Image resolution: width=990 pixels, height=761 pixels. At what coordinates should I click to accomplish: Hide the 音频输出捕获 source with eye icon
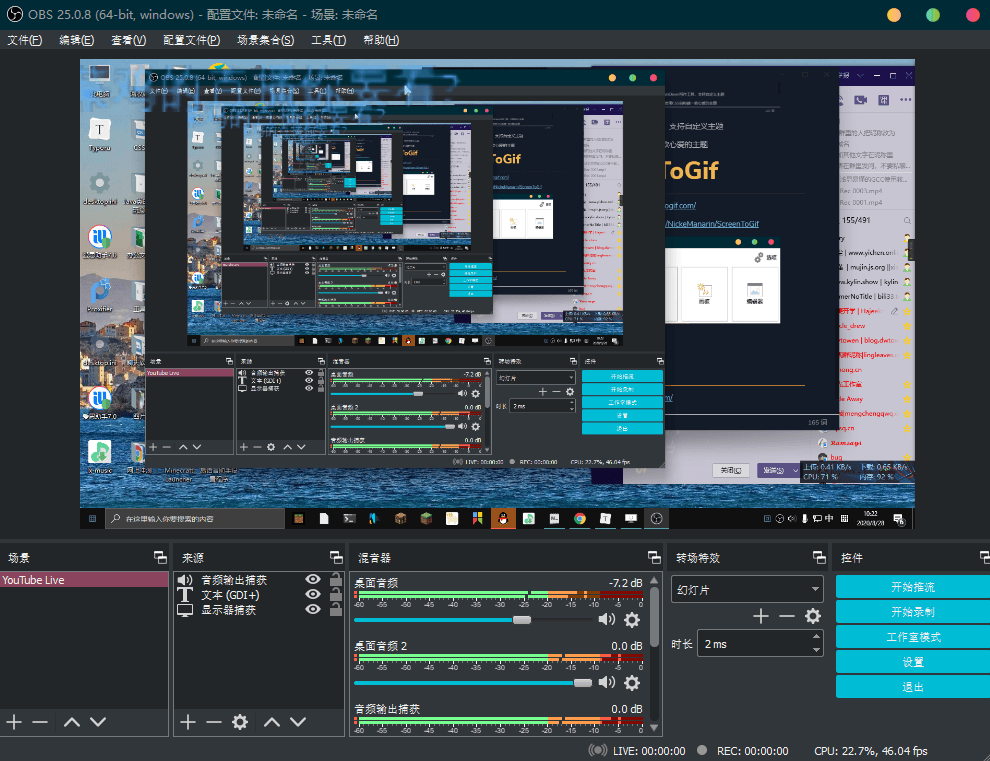click(313, 580)
